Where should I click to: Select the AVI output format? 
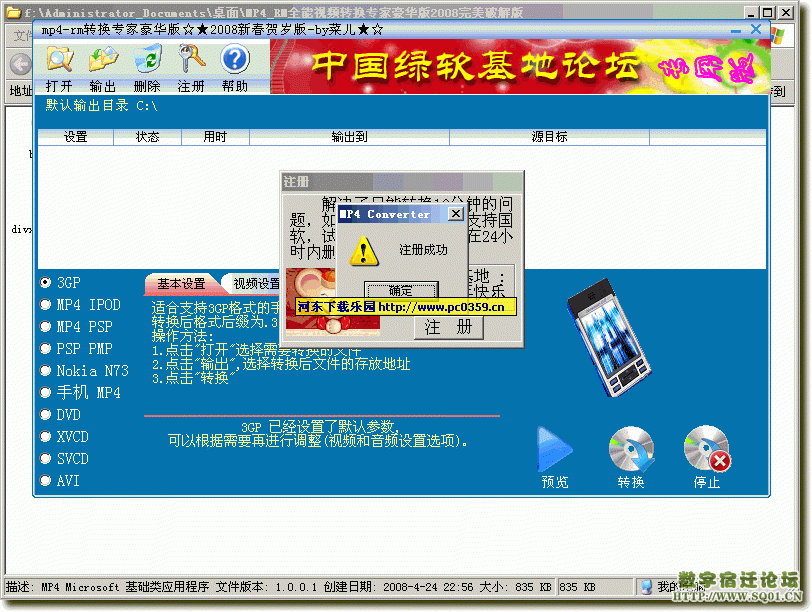[x=61, y=481]
